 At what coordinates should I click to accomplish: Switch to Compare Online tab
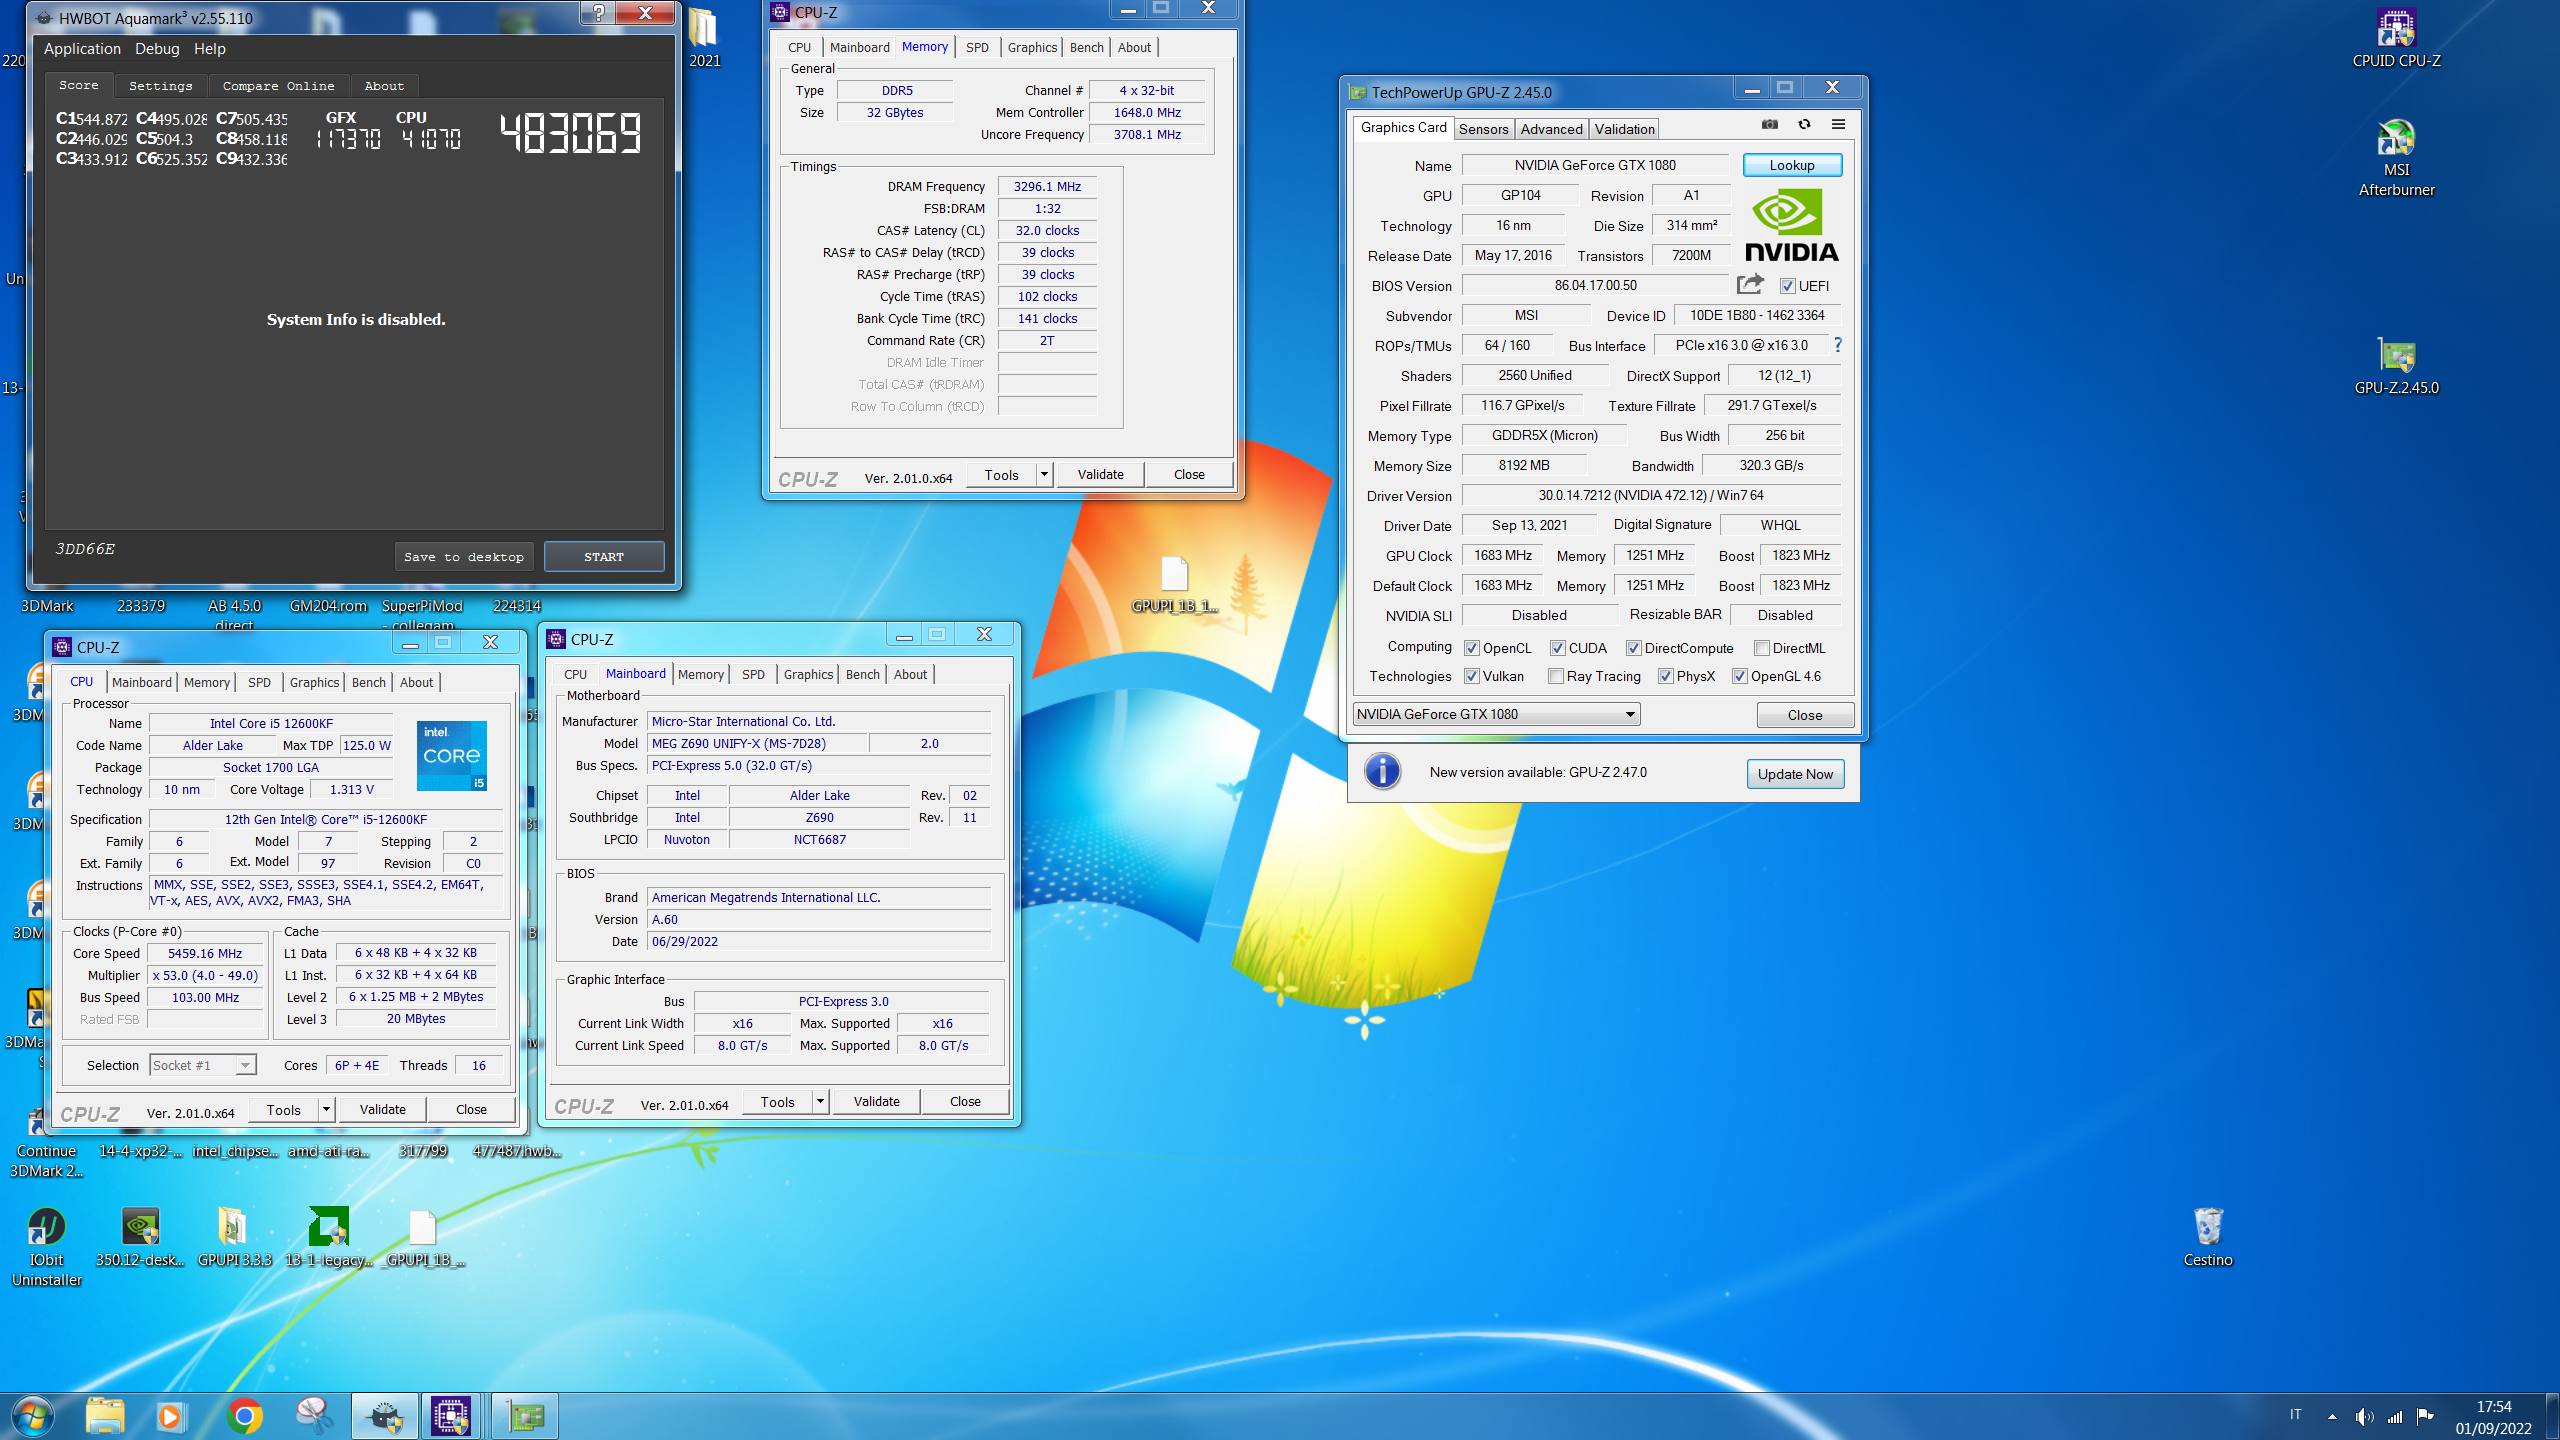[278, 86]
